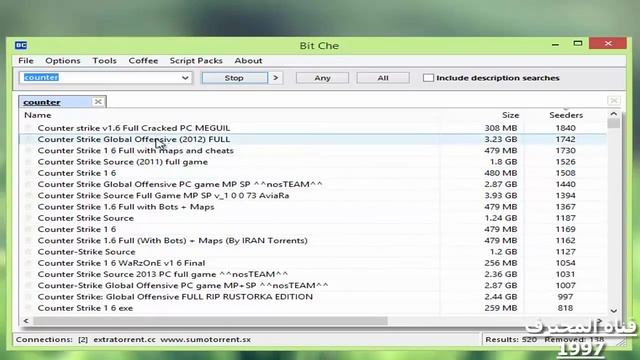Close the counter search tab

coord(98,102)
